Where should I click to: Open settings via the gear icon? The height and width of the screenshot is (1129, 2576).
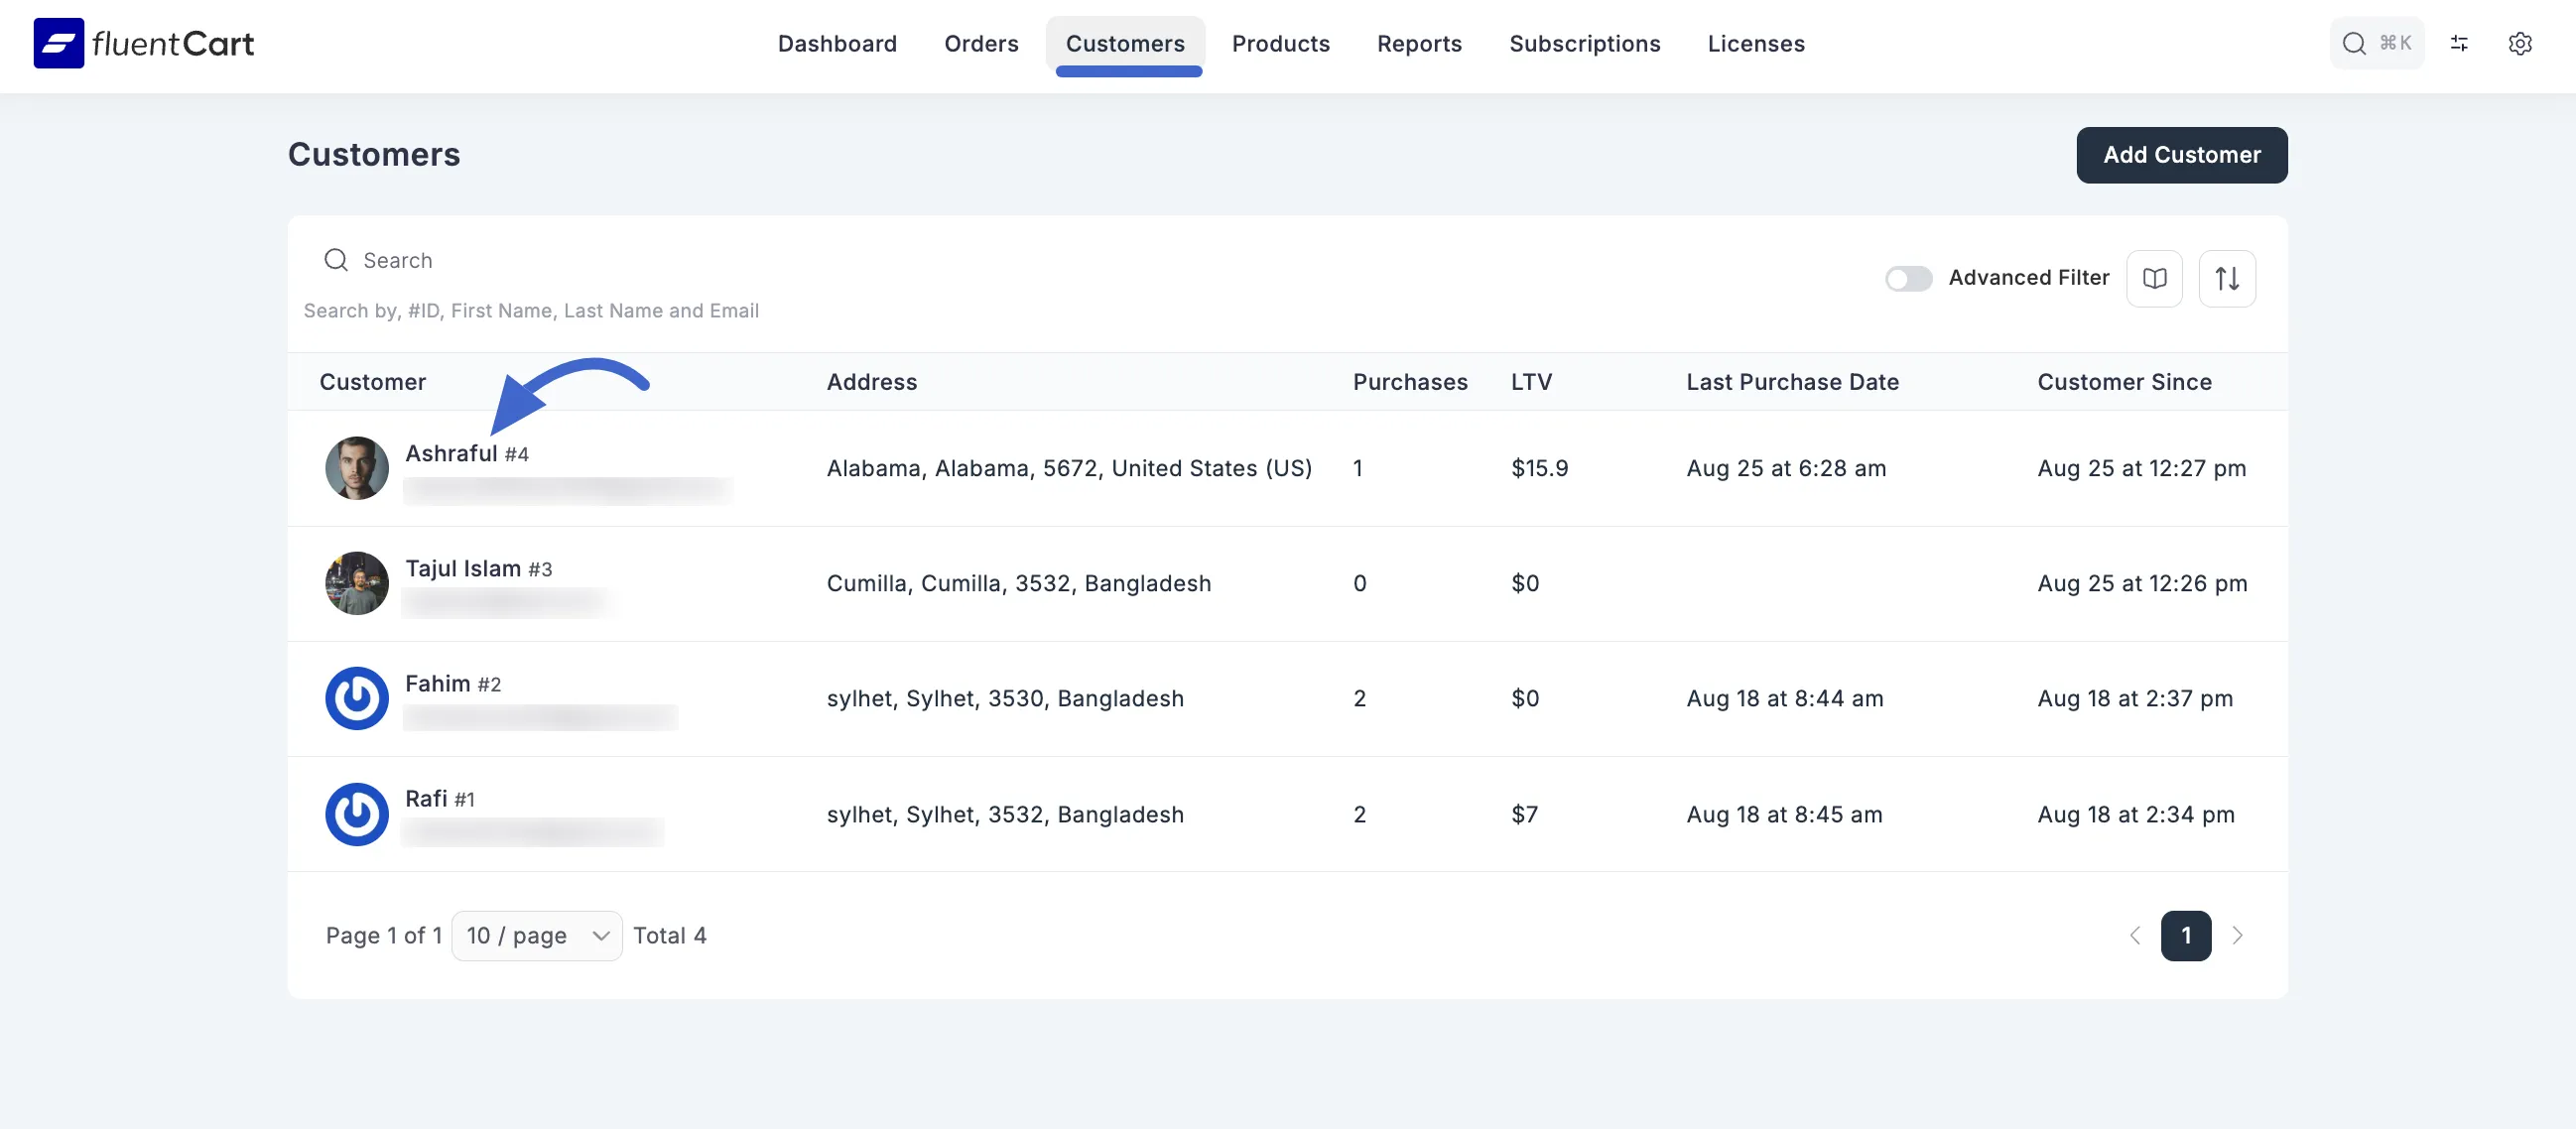[2521, 43]
